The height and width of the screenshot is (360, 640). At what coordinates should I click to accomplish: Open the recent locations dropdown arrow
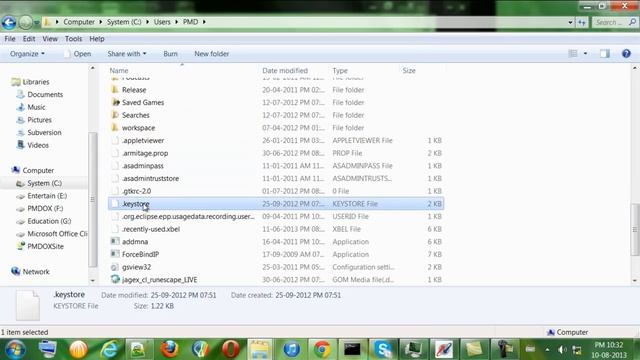click(x=36, y=23)
